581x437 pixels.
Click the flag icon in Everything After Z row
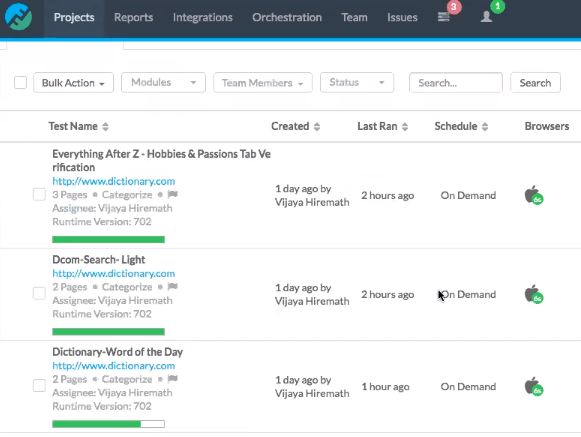click(x=173, y=194)
